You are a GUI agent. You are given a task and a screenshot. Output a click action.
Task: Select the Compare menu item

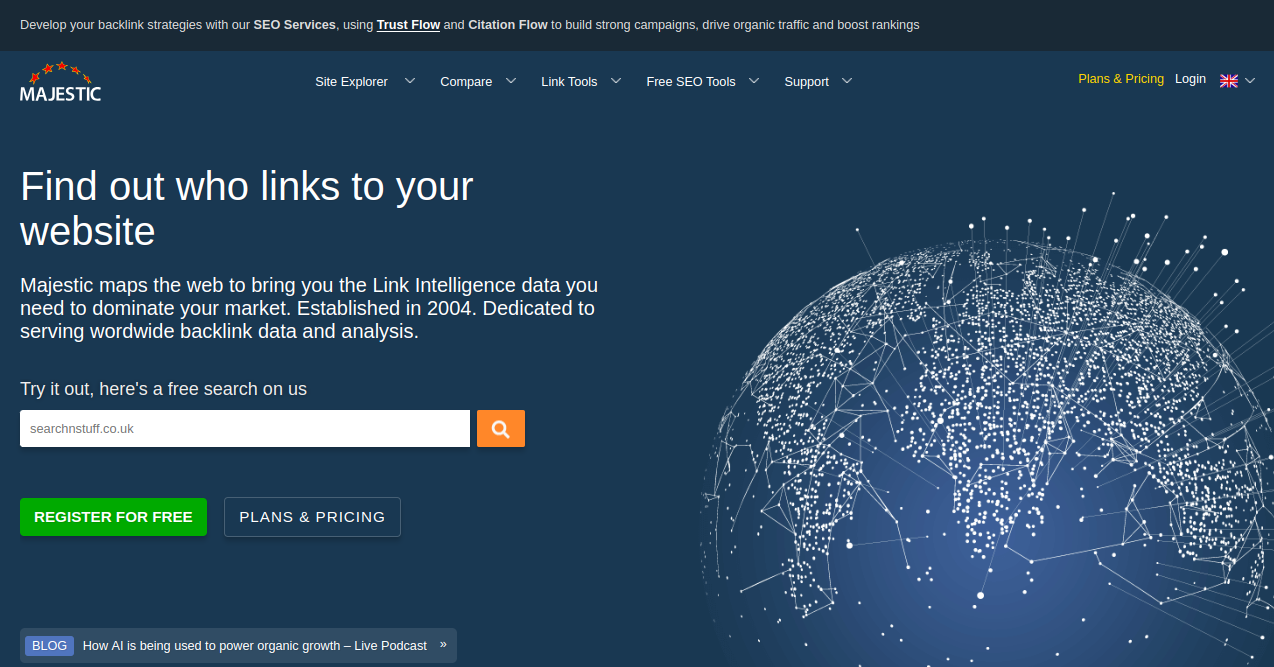click(x=466, y=81)
